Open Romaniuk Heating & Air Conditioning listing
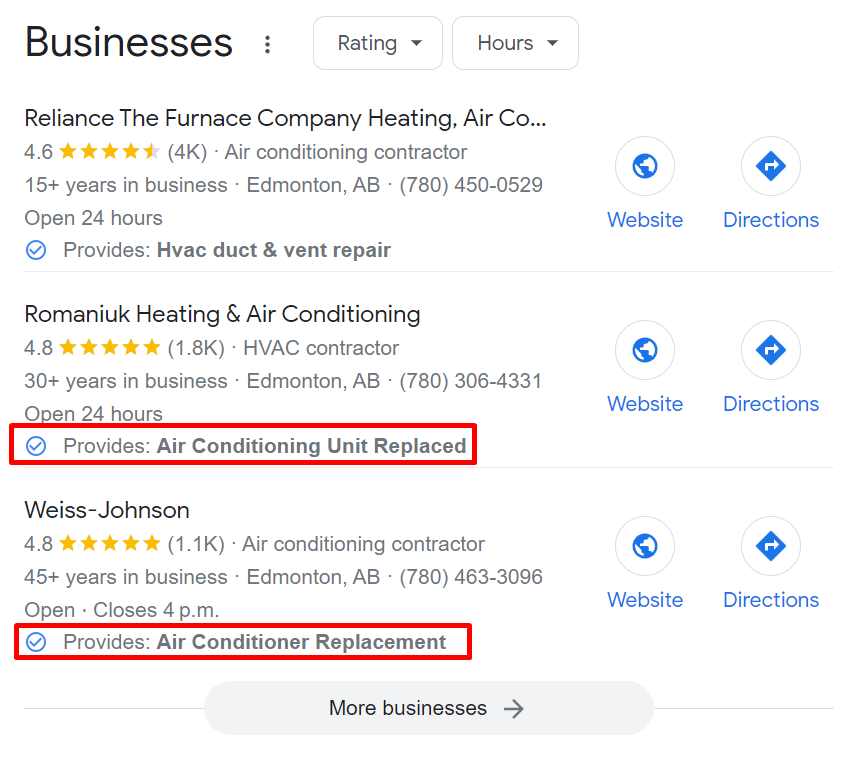This screenshot has height=758, width=857. [222, 314]
